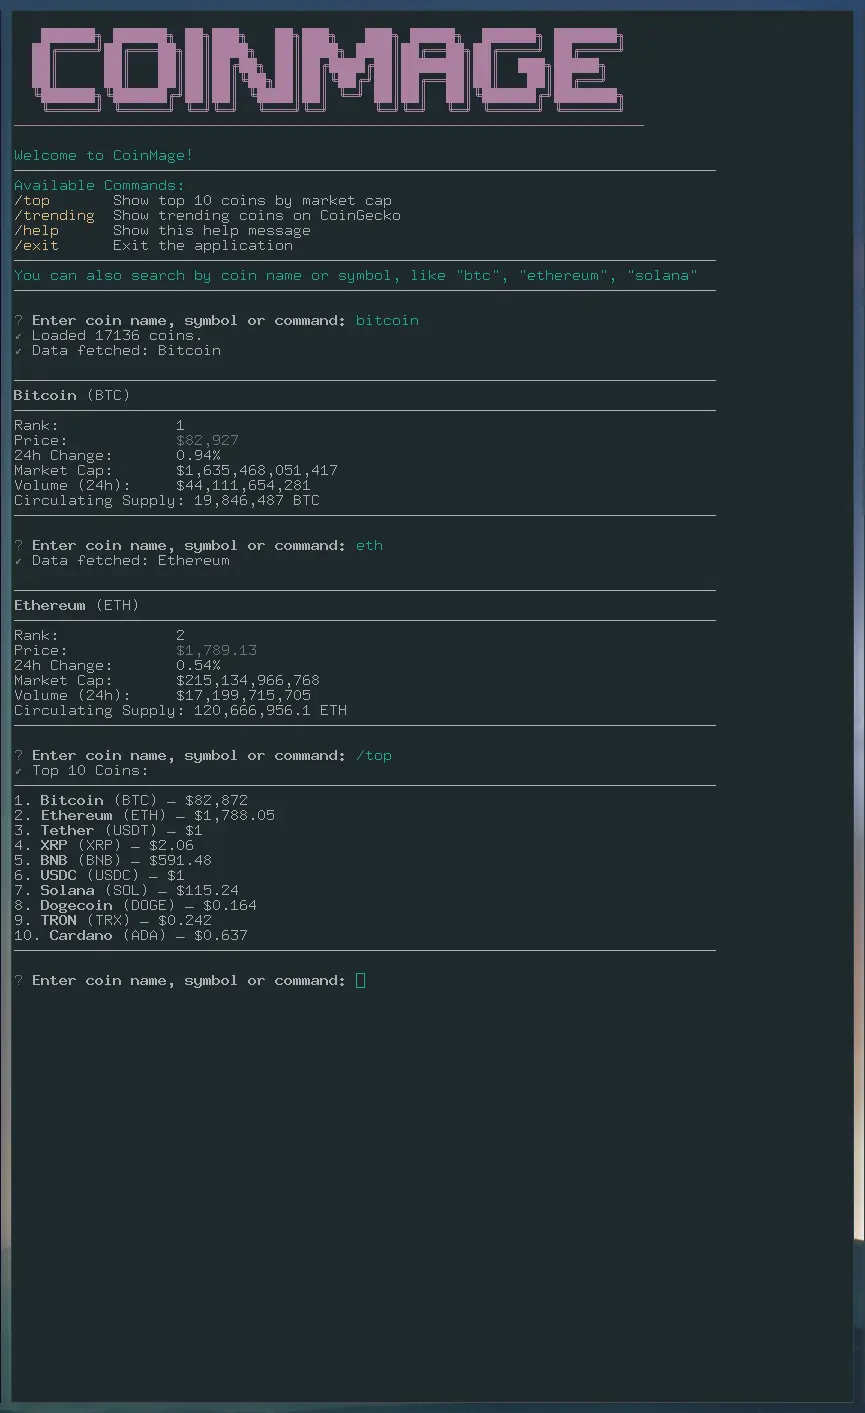Click the Solana (SOL) entry in top list
This screenshot has height=1413, width=865.
click(x=126, y=891)
